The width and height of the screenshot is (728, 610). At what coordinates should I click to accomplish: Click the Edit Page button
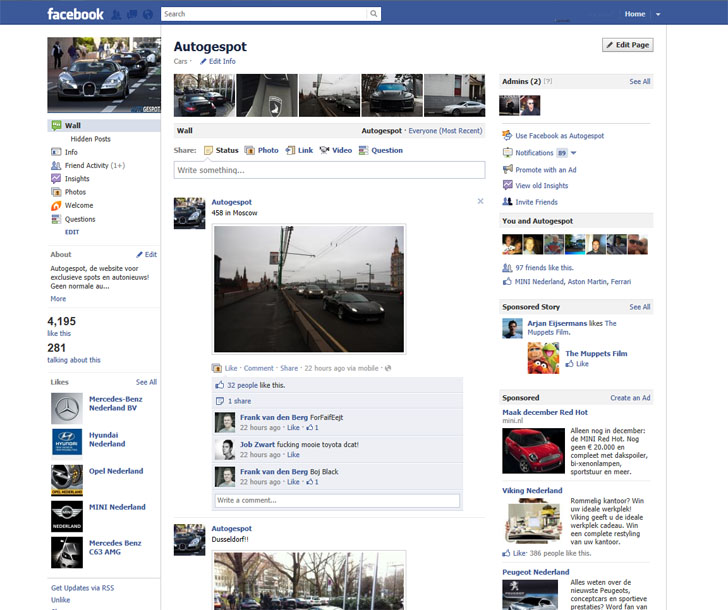[x=628, y=45]
